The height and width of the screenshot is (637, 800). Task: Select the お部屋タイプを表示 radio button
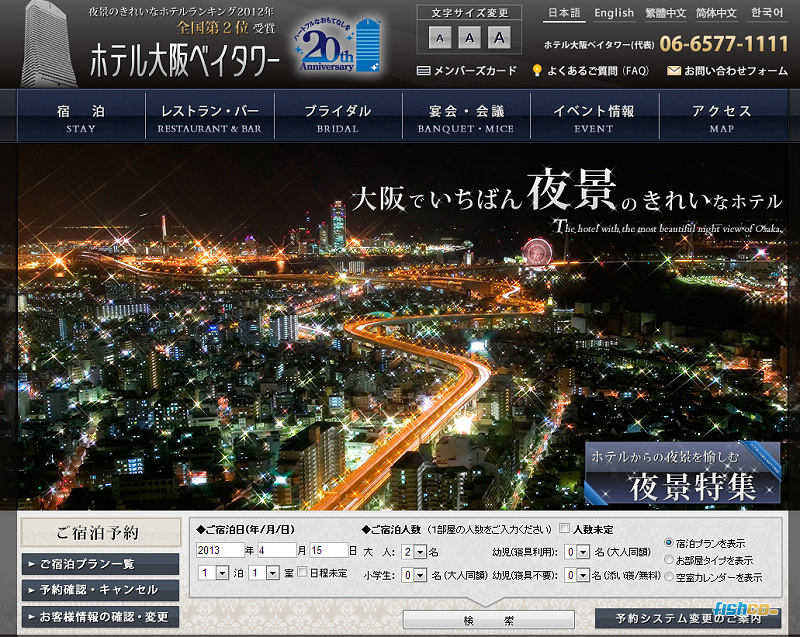pyautogui.click(x=668, y=559)
